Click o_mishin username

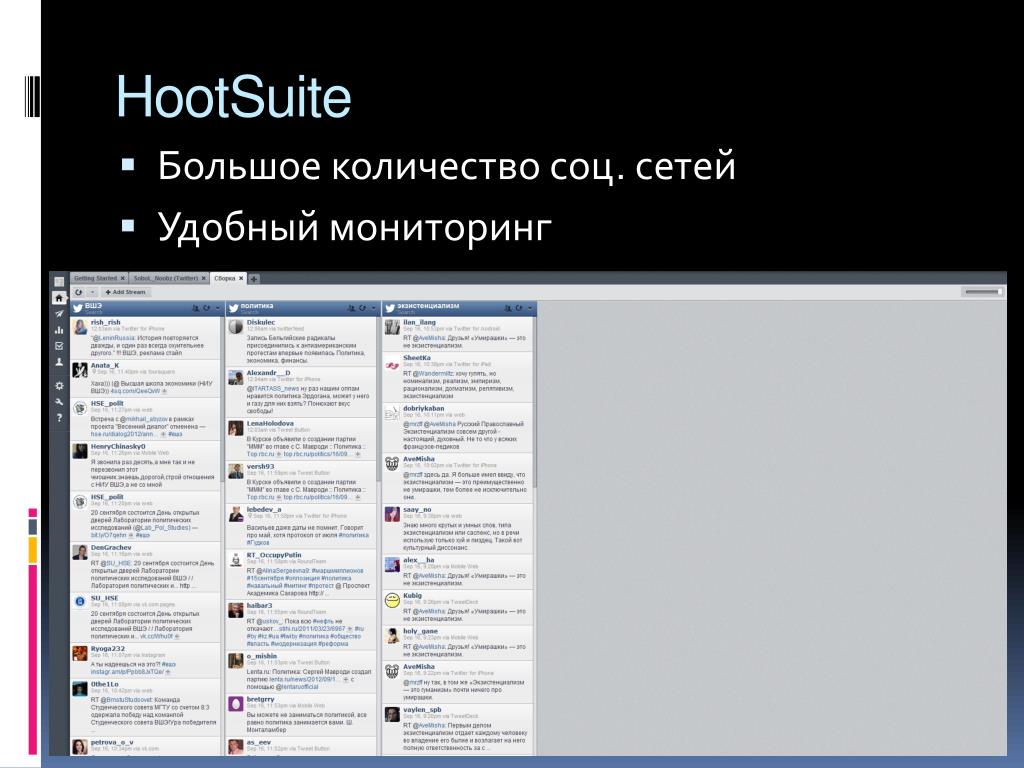click(262, 656)
